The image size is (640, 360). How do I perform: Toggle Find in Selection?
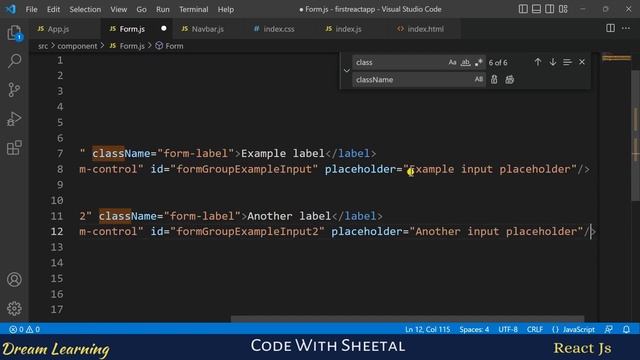[567, 62]
